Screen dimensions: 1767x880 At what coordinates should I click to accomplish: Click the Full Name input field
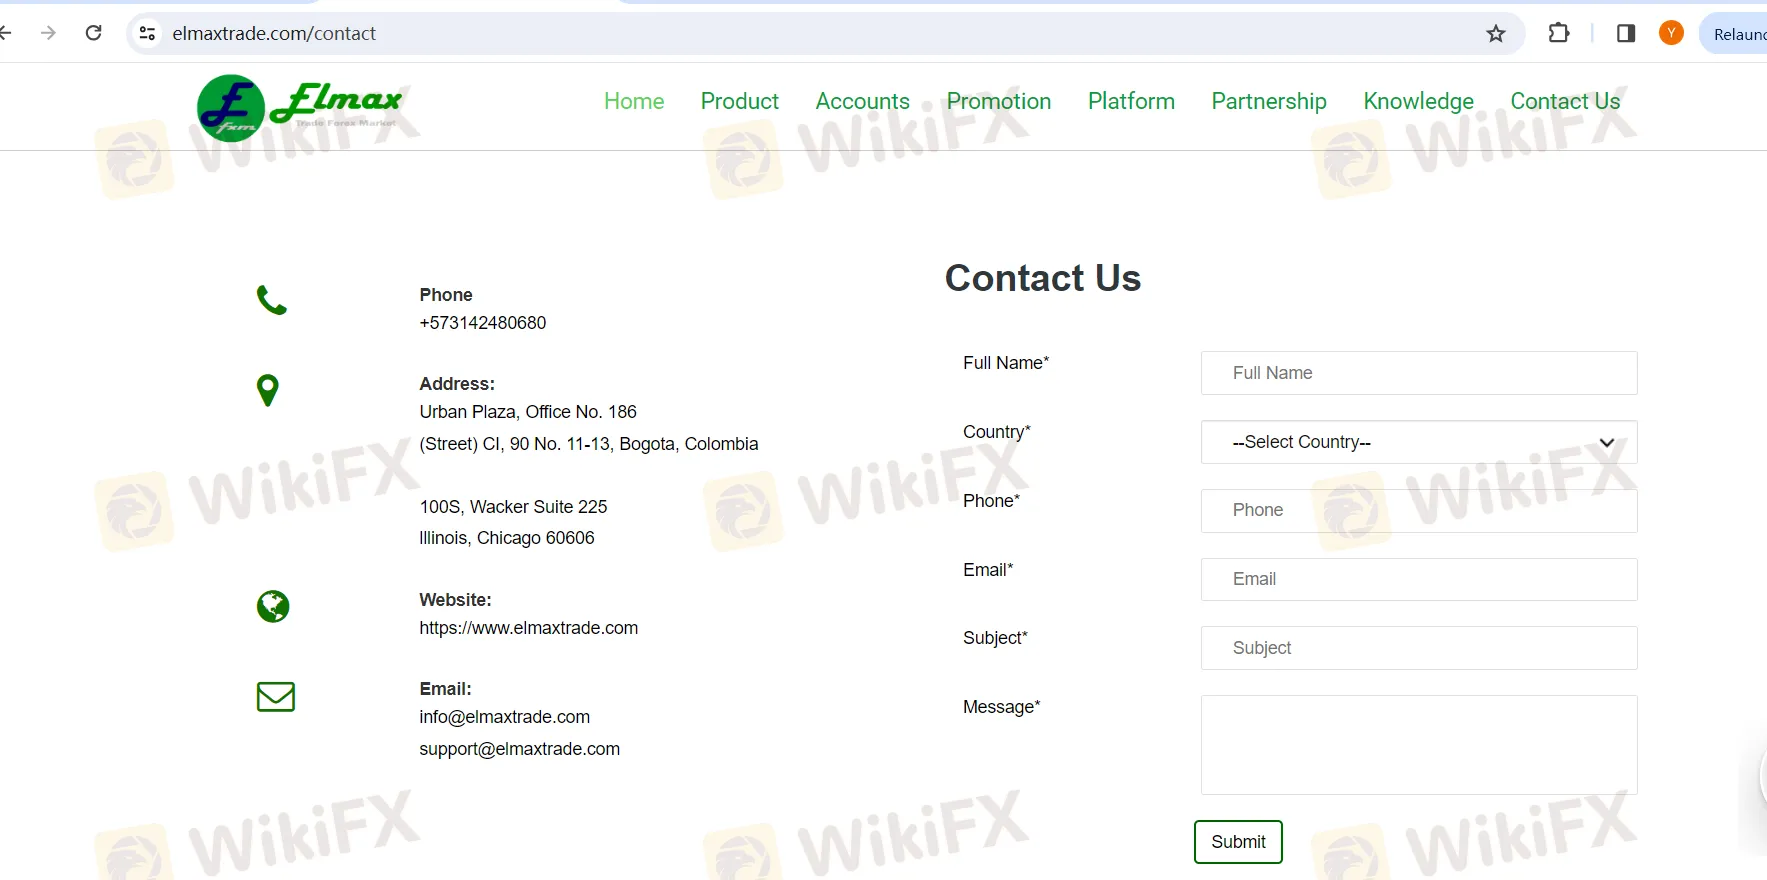pos(1418,373)
